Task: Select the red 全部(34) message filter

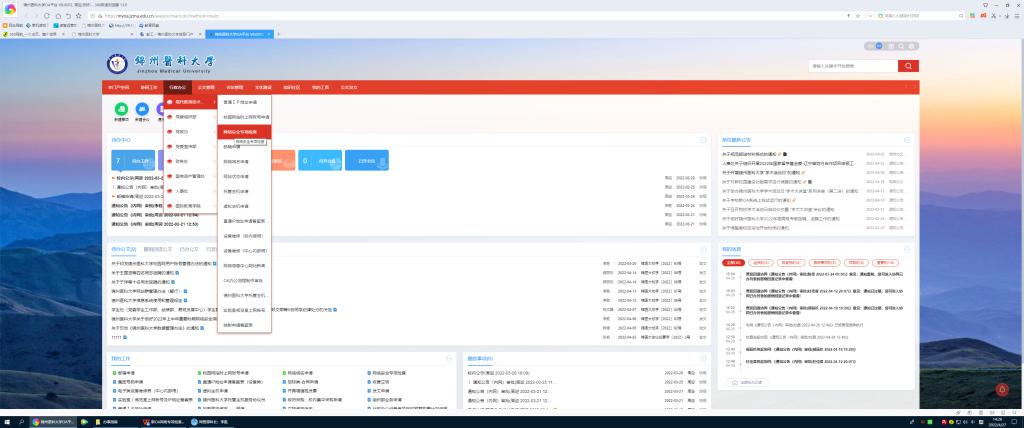Action: click(733, 263)
